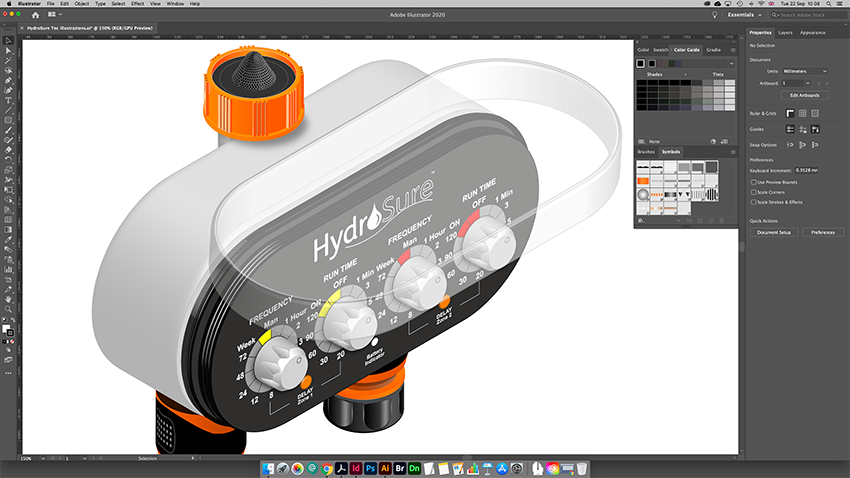Open Photoshop from the Dock
Image resolution: width=850 pixels, height=478 pixels.
coord(370,469)
